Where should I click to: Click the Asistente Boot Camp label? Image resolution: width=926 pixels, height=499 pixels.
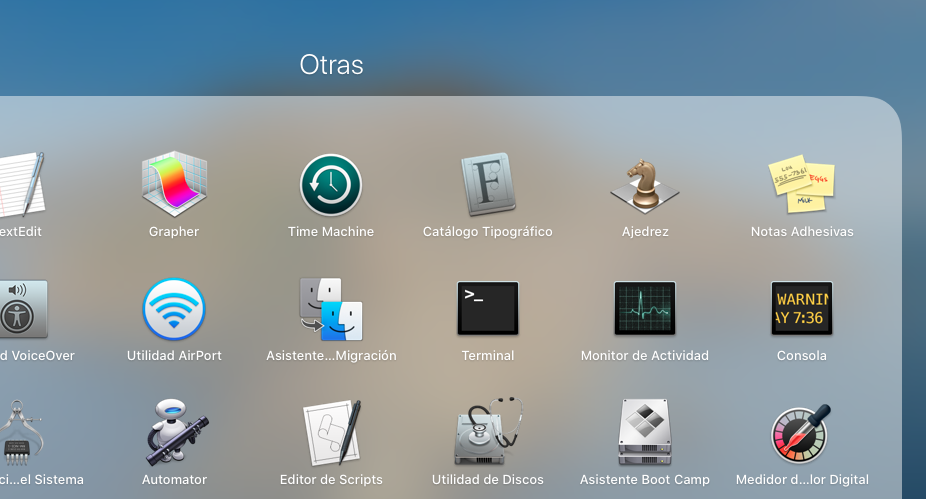pyautogui.click(x=645, y=480)
